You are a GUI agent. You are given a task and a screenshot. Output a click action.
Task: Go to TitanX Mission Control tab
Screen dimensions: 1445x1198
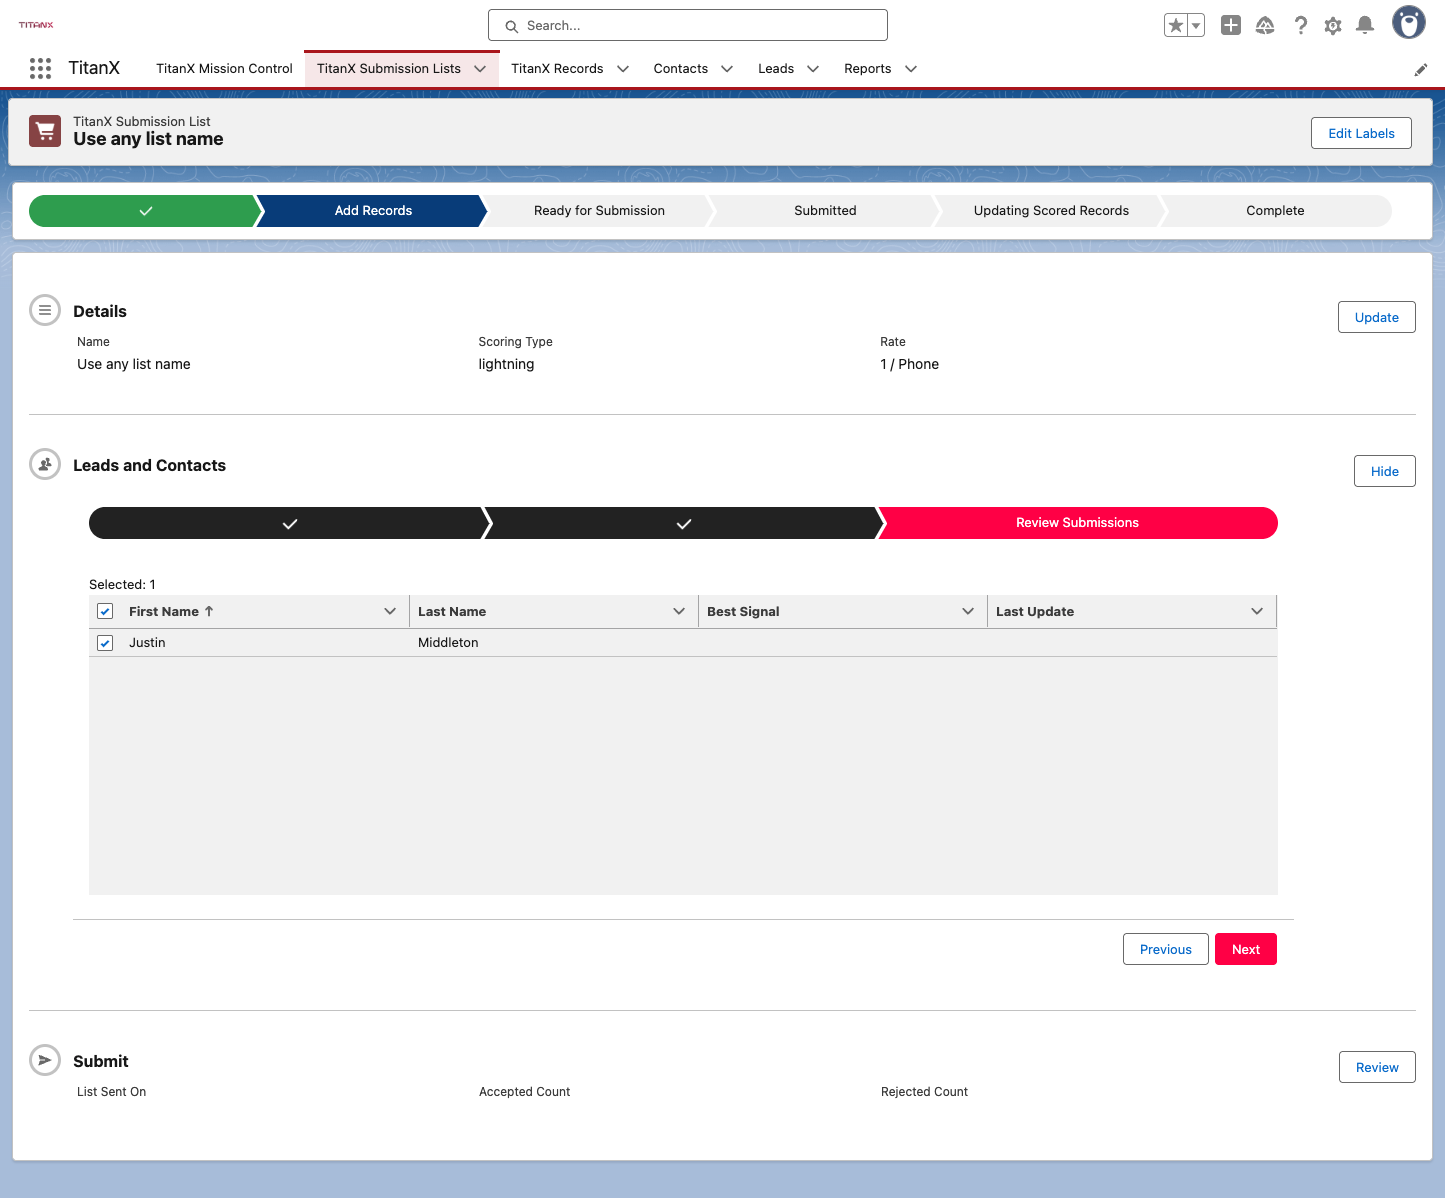224,69
